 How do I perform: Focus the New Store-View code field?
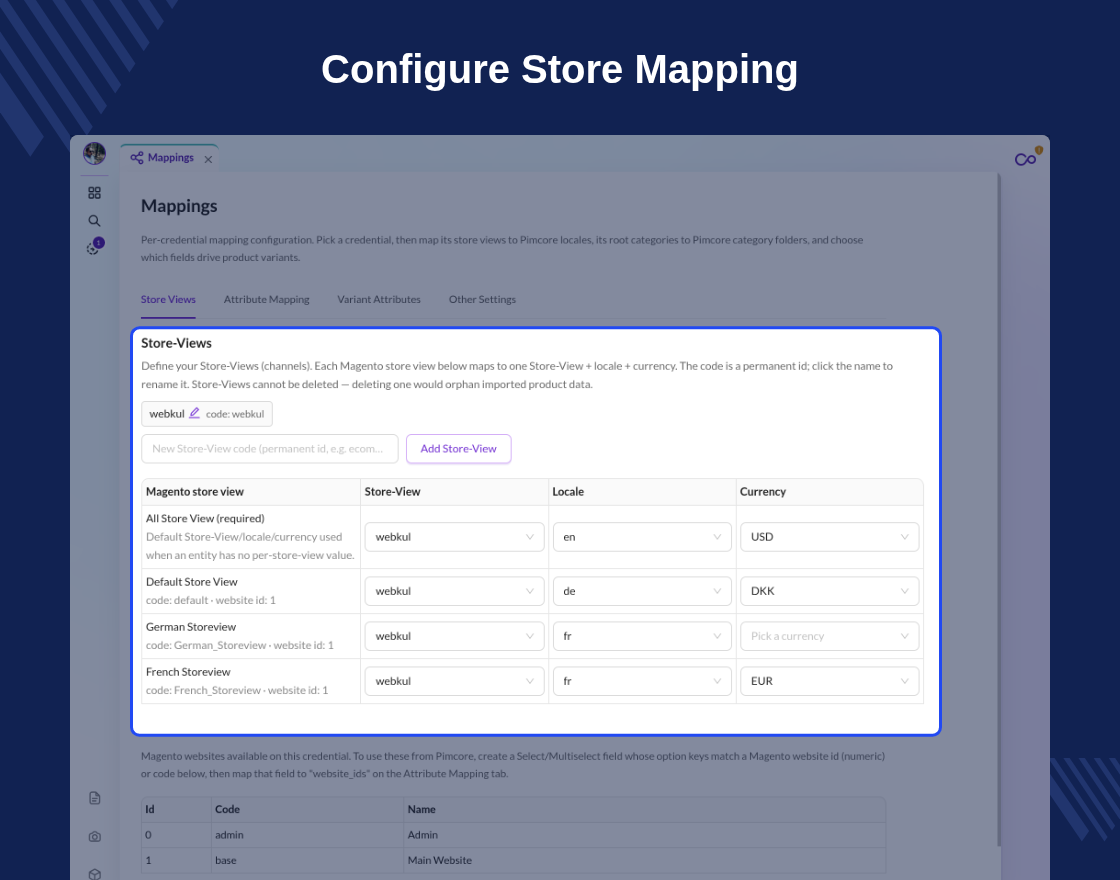270,449
